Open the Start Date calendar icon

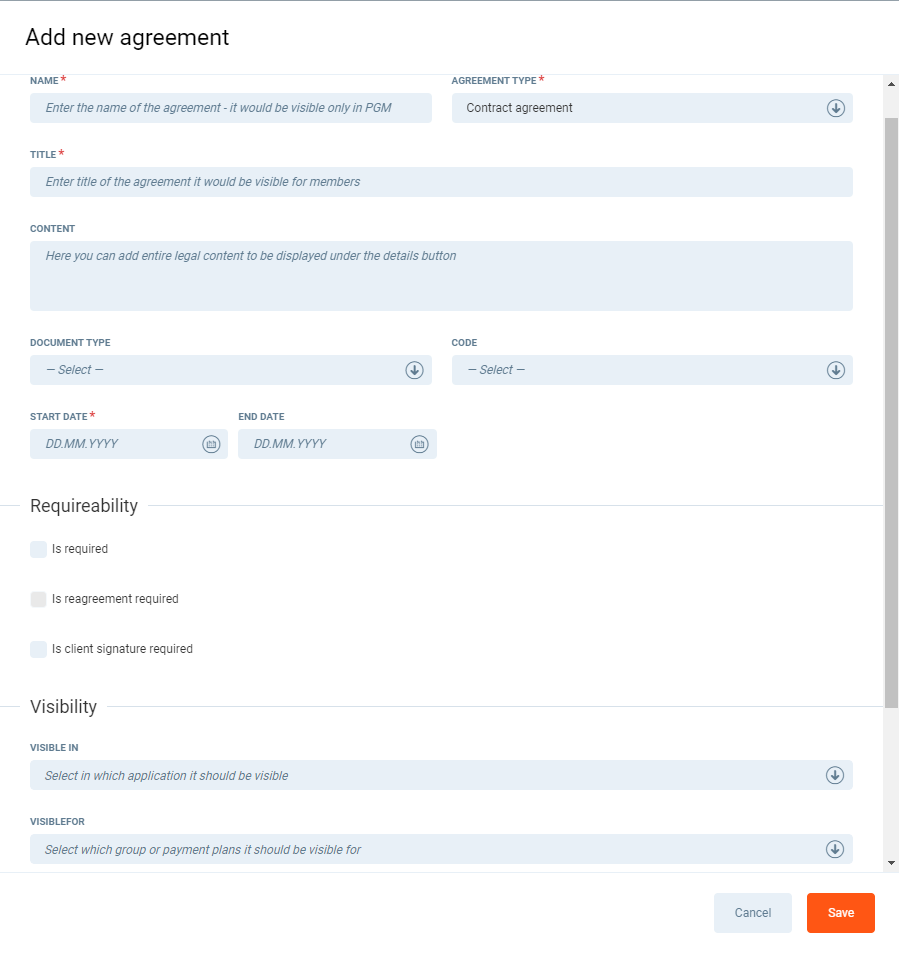point(211,444)
